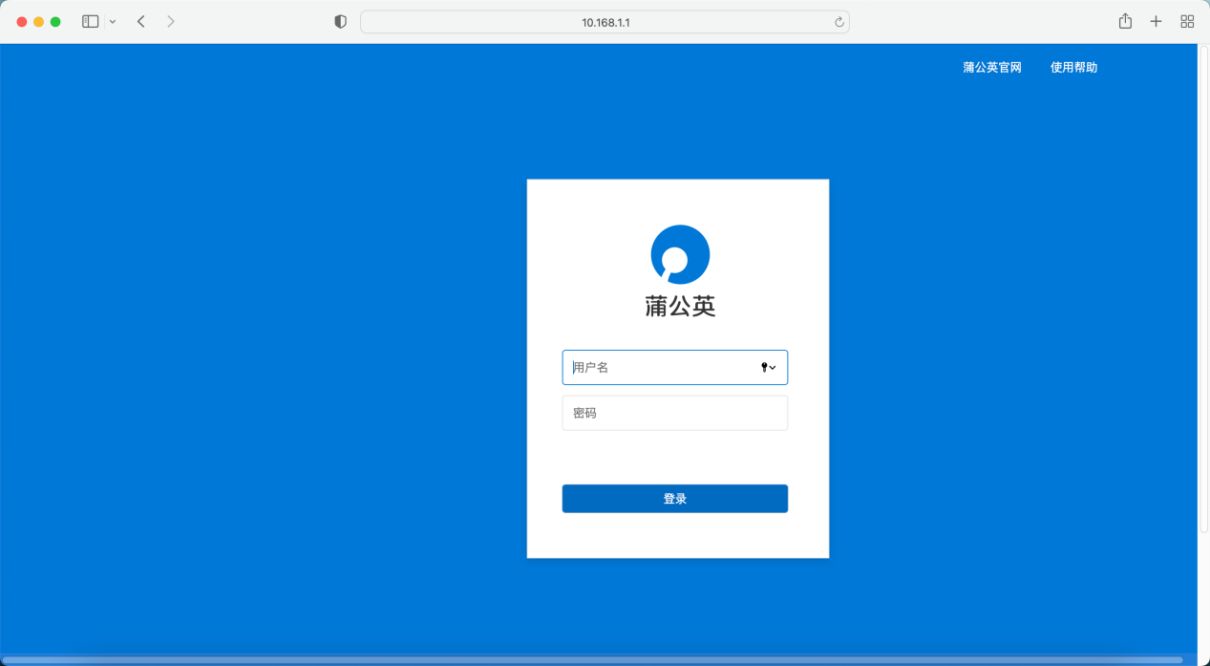Open the Share menu icon
The height and width of the screenshot is (666, 1210).
[1125, 21]
